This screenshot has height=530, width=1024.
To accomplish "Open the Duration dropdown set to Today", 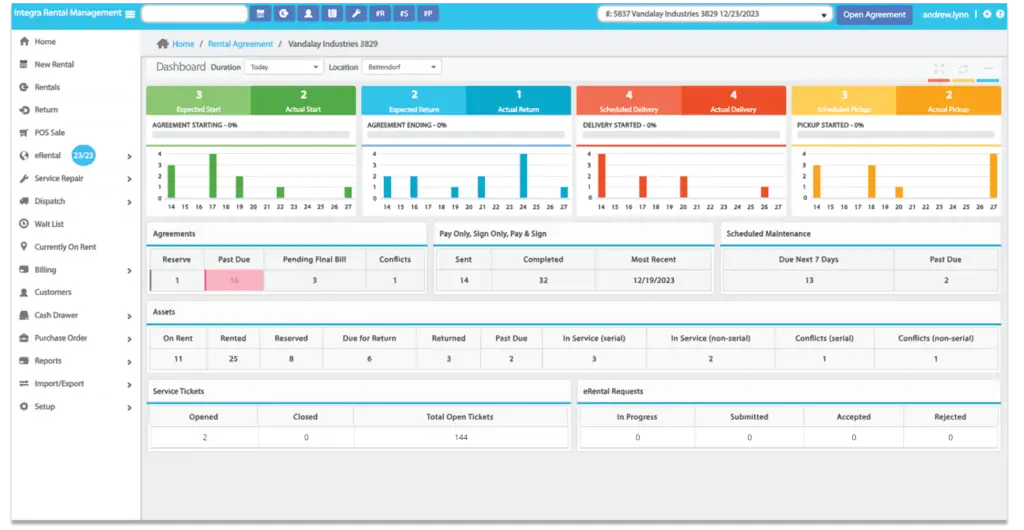I will [x=283, y=67].
